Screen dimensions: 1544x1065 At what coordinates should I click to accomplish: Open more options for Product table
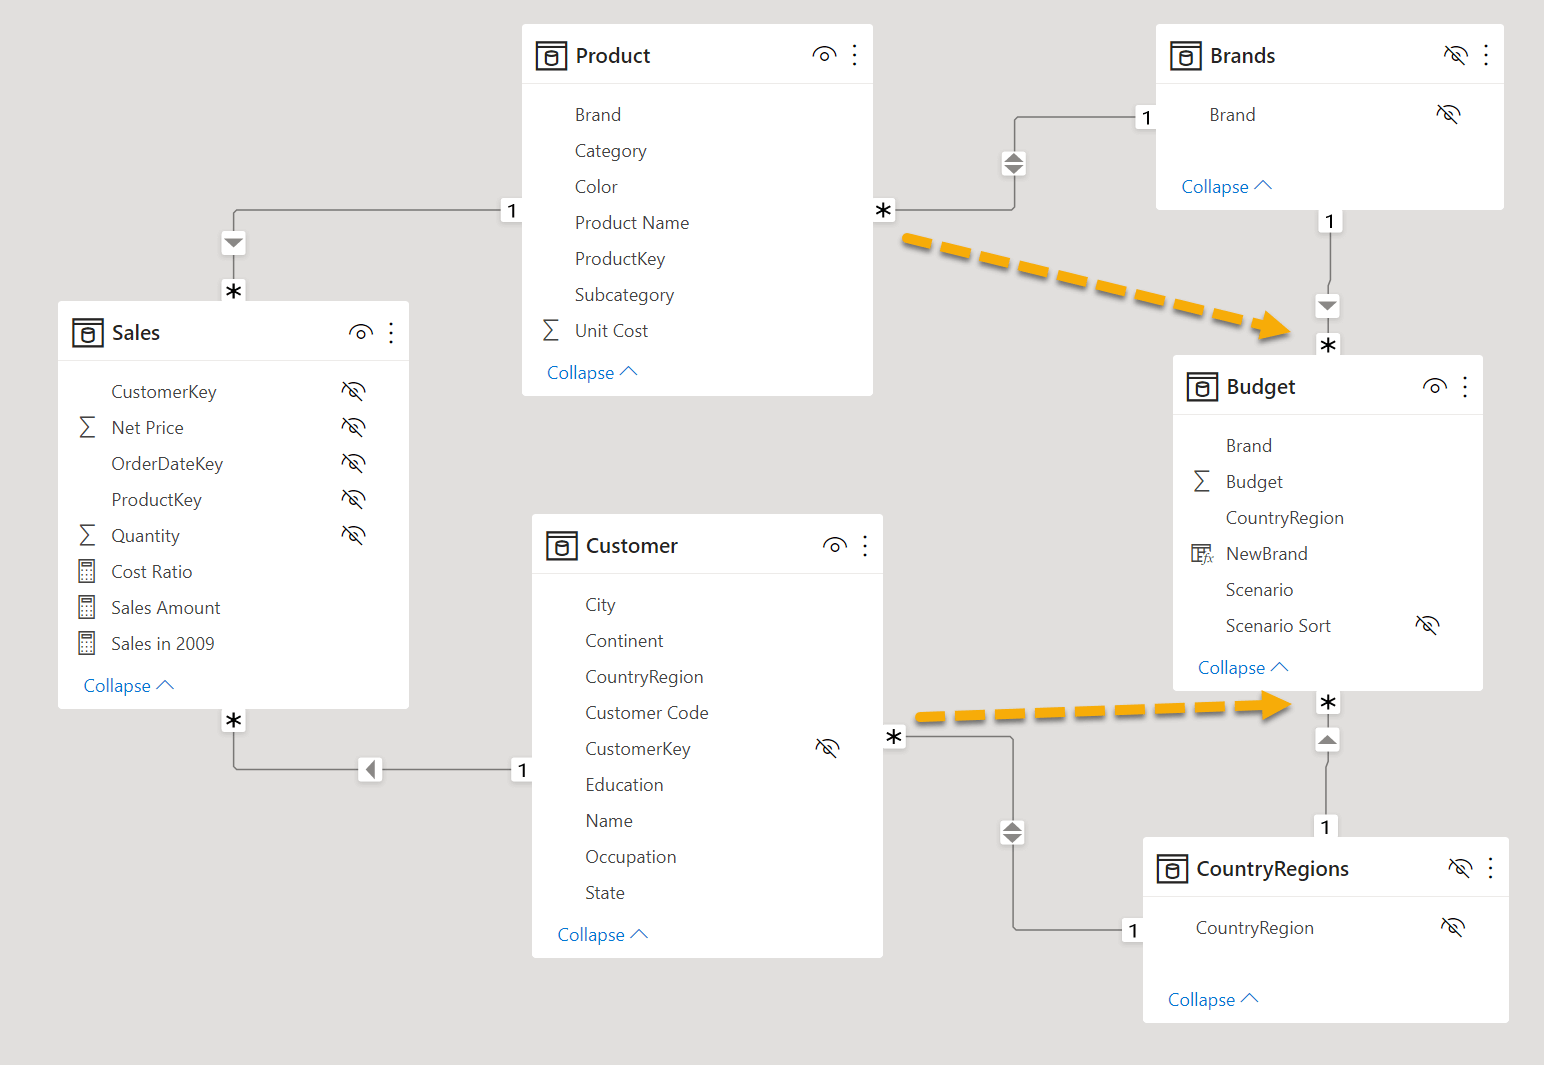tap(854, 55)
